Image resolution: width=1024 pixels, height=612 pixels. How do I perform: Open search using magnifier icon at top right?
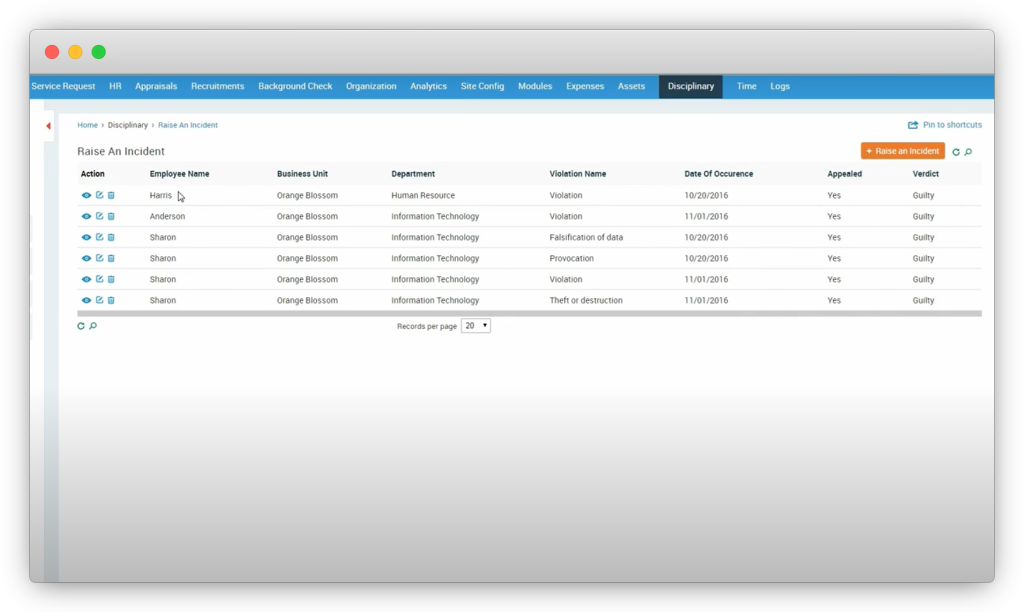click(968, 152)
